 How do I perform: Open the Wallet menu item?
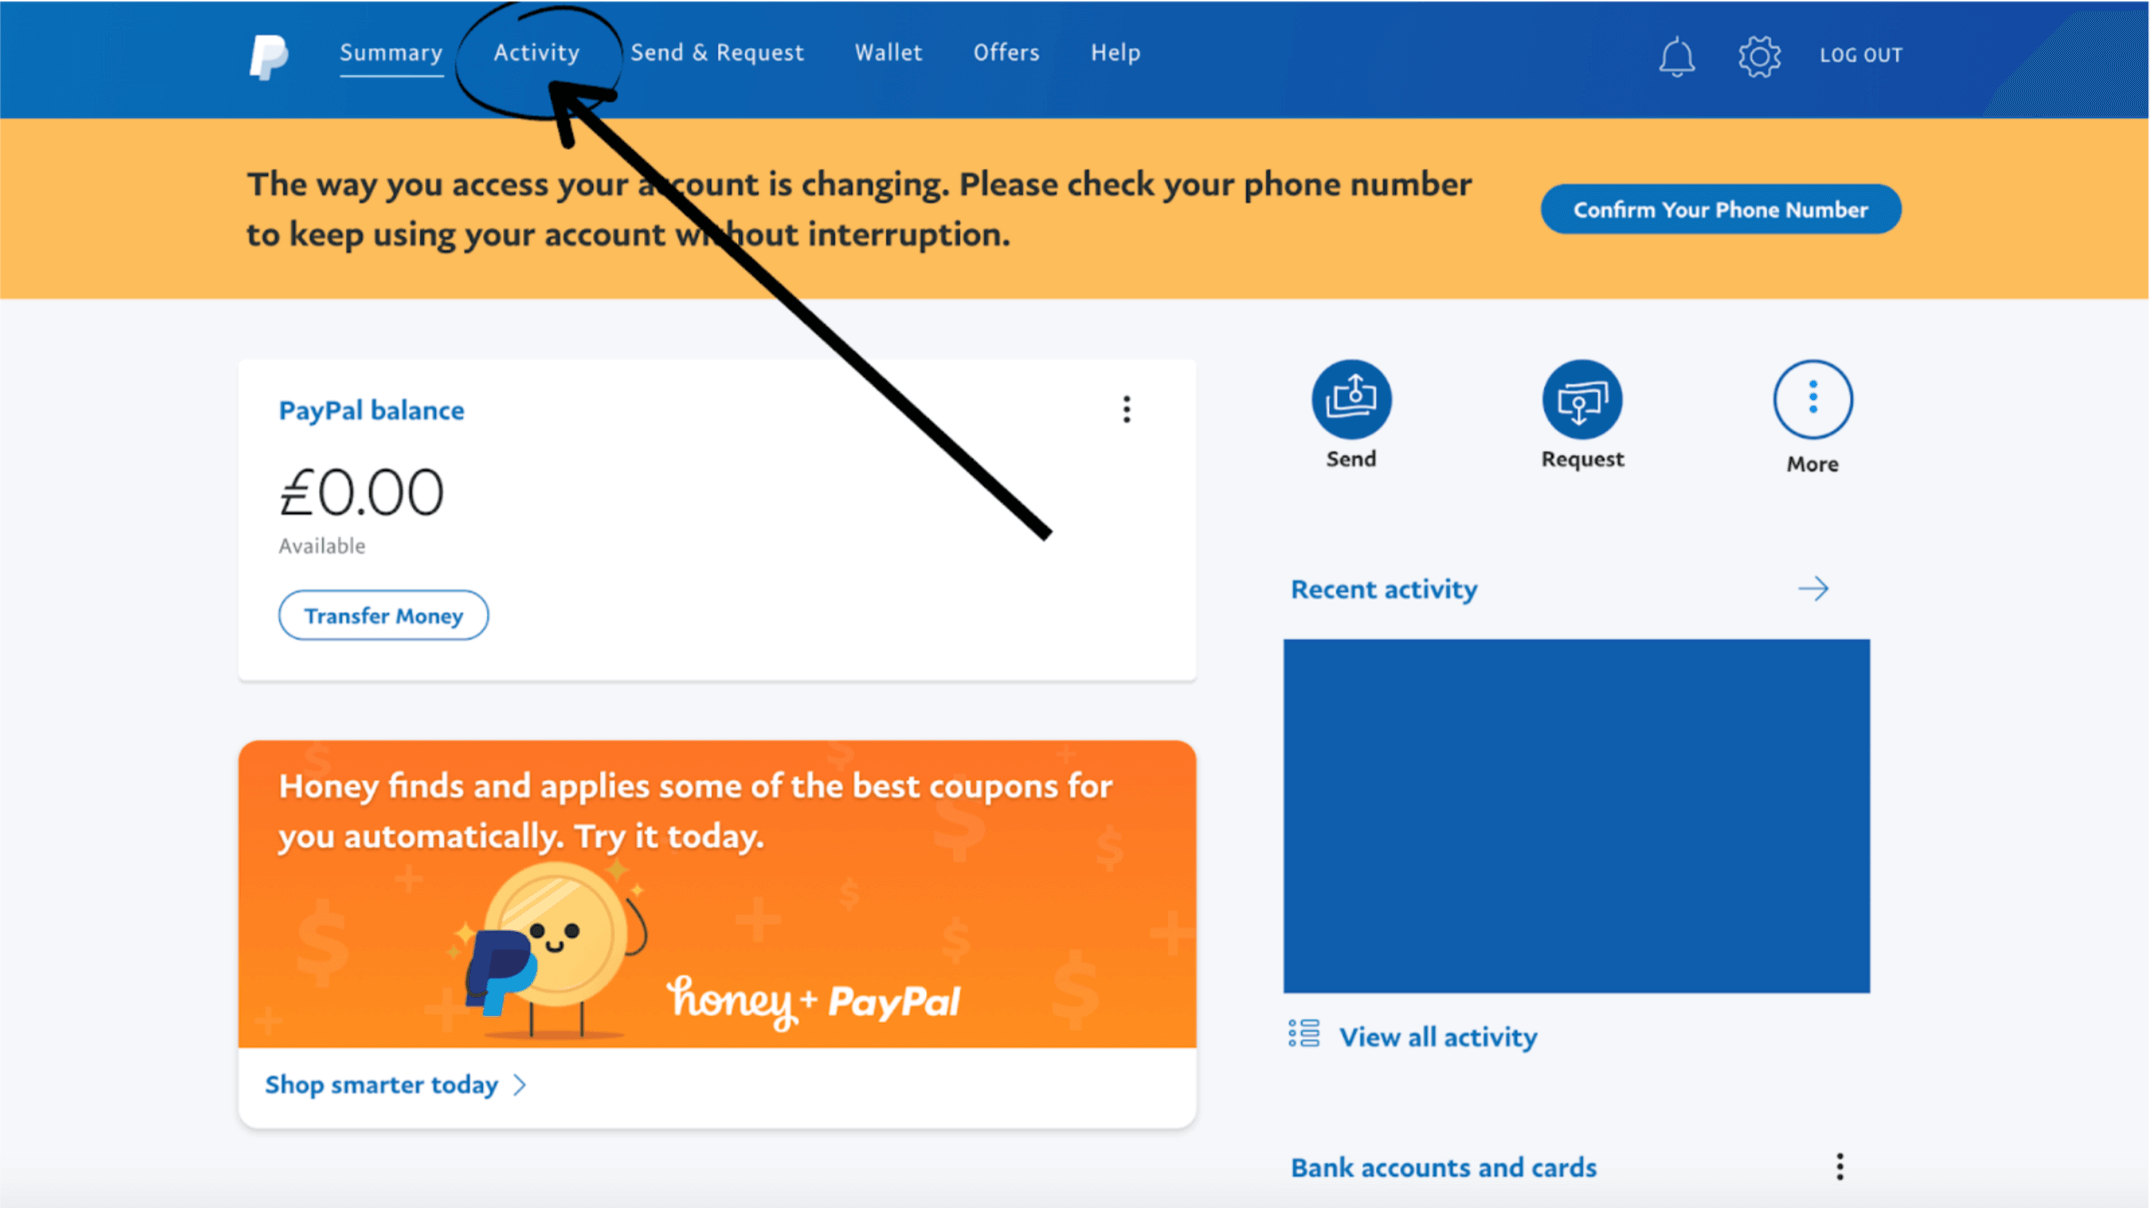click(888, 52)
